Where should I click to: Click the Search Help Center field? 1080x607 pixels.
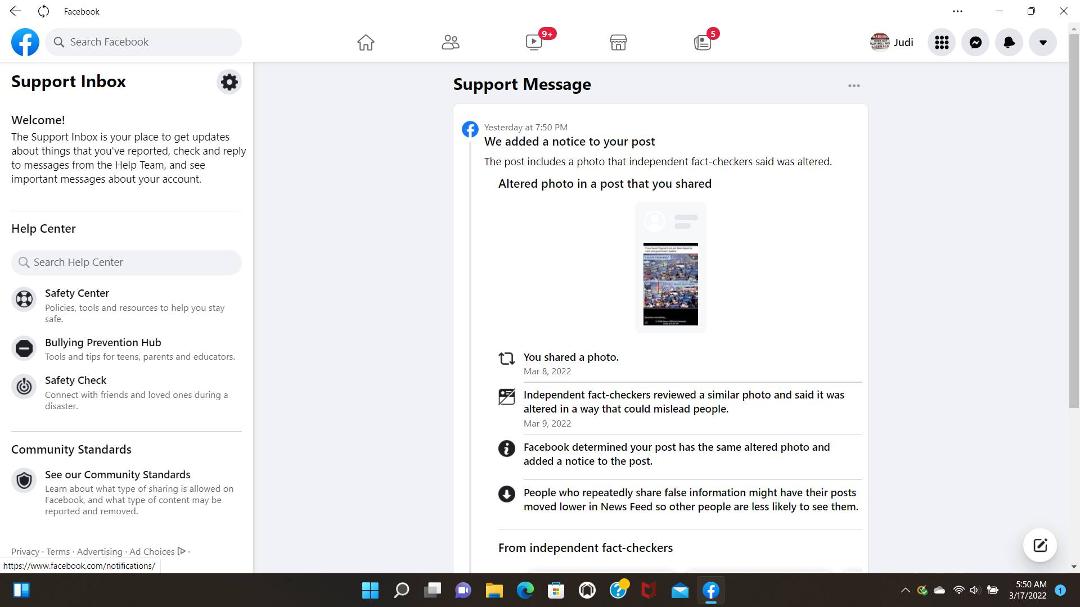(127, 263)
